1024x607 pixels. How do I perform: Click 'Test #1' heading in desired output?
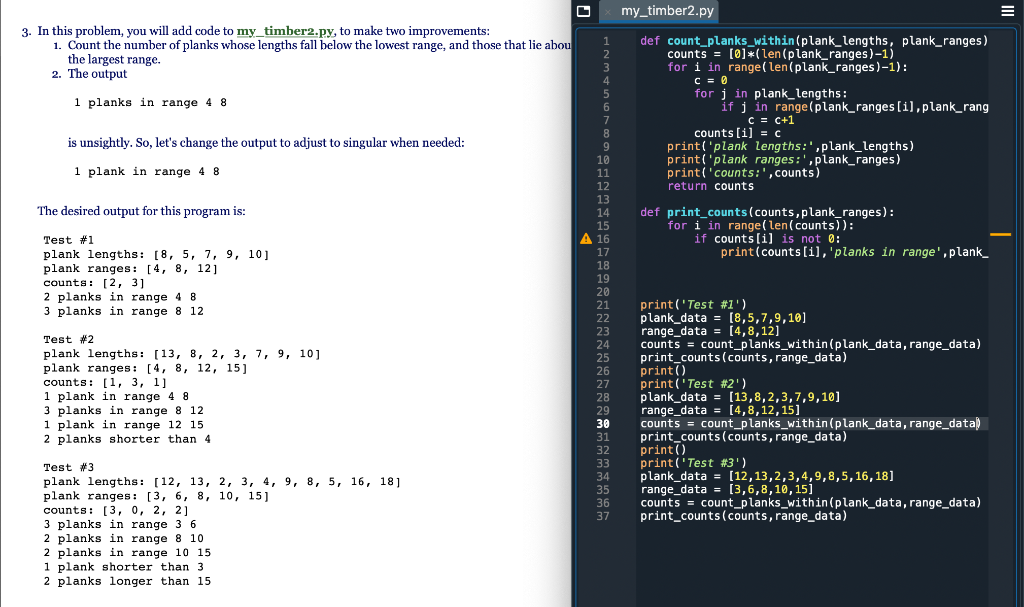coord(69,240)
